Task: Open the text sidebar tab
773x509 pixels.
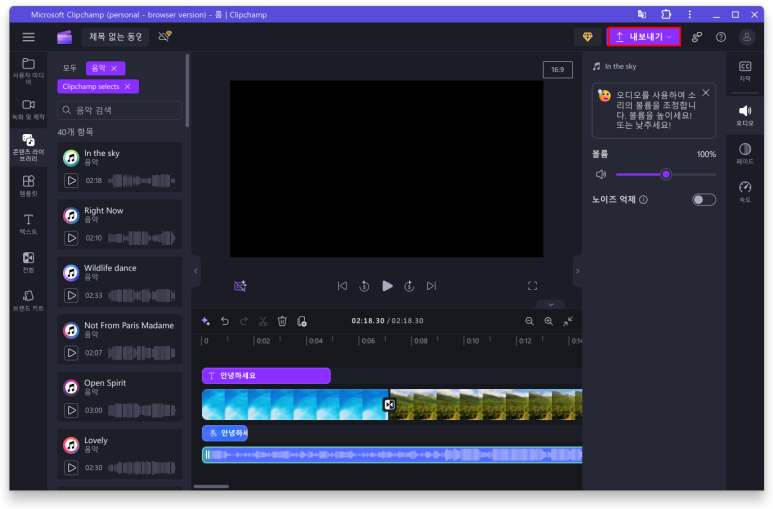Action: click(x=28, y=224)
